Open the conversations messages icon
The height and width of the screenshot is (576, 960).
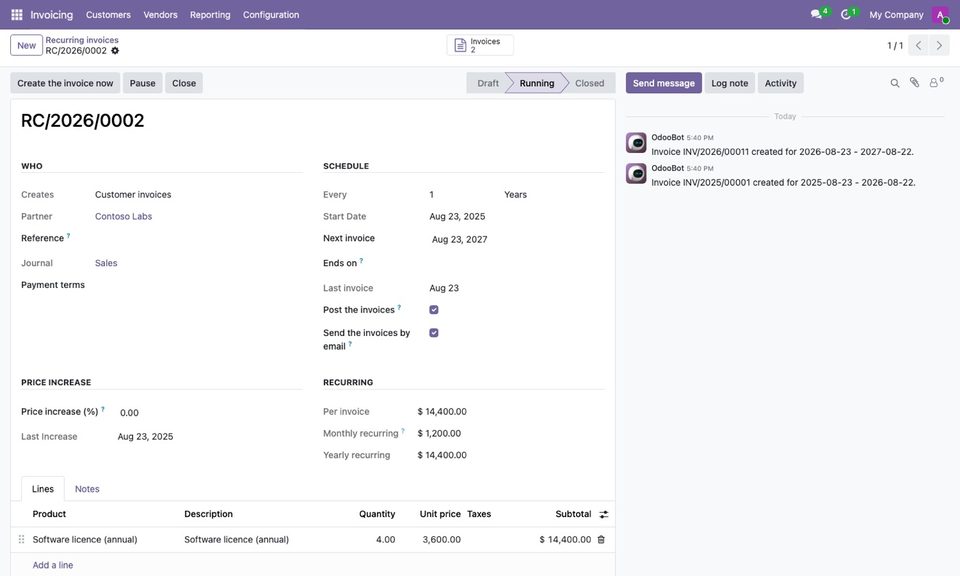[816, 14]
